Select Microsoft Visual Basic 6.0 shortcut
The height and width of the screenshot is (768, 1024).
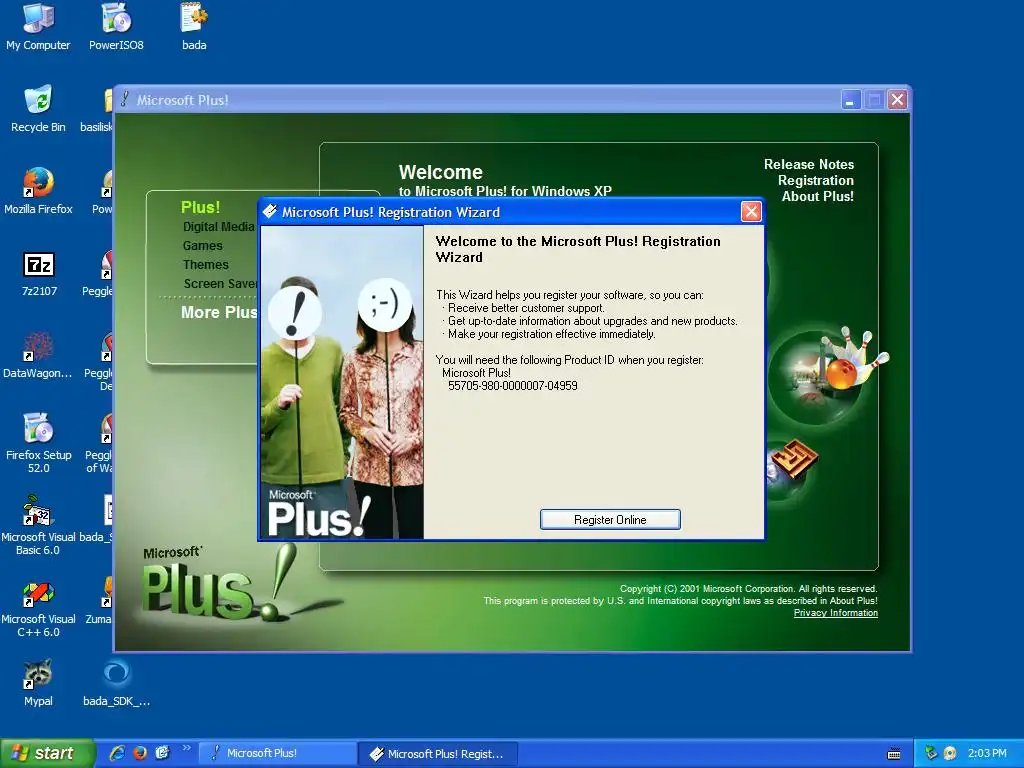click(x=38, y=525)
